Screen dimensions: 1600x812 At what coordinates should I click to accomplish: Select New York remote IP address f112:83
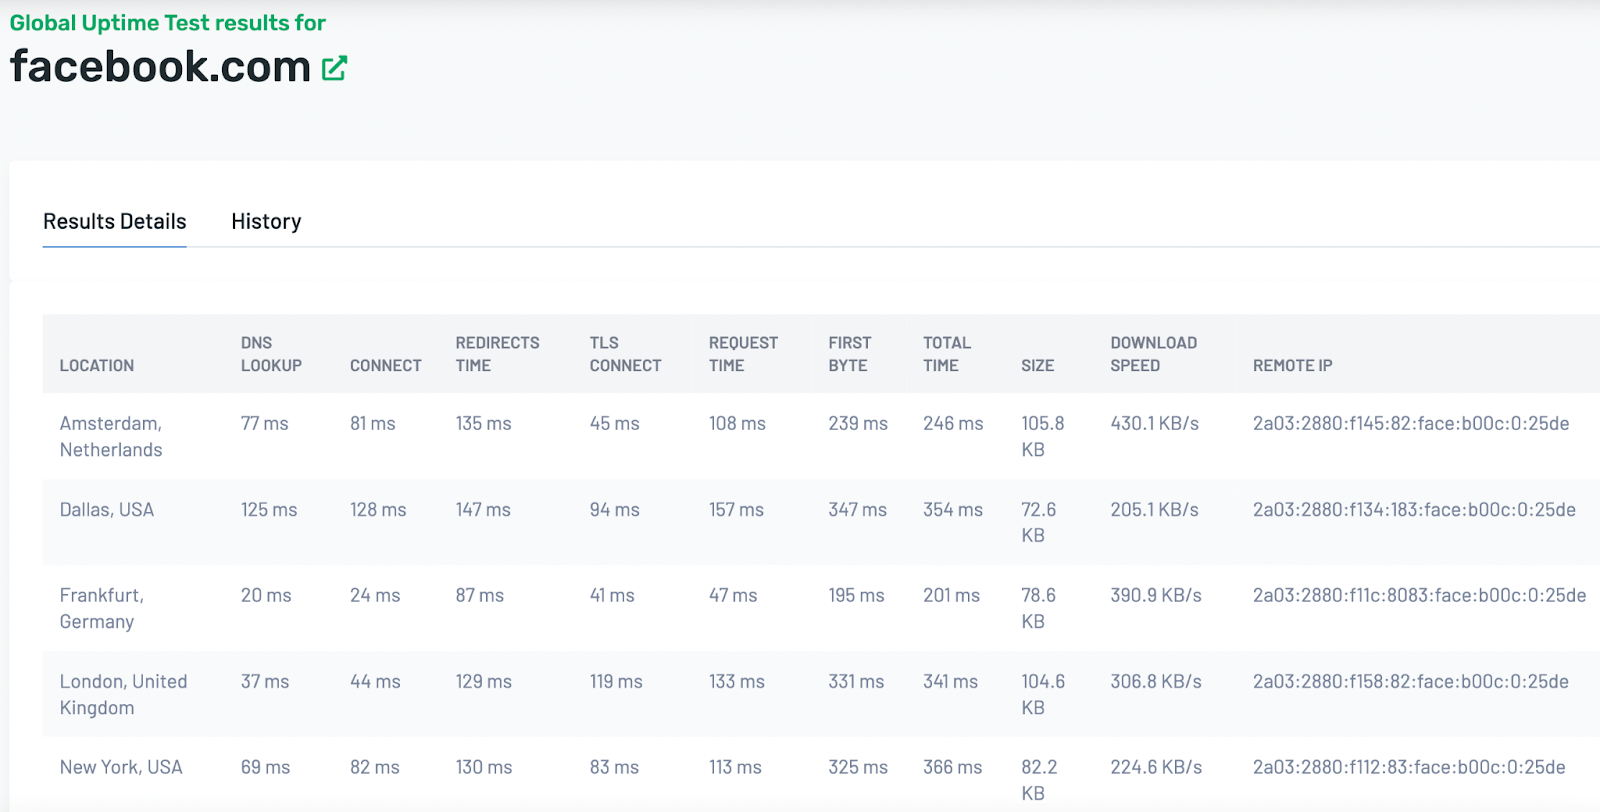click(1409, 768)
